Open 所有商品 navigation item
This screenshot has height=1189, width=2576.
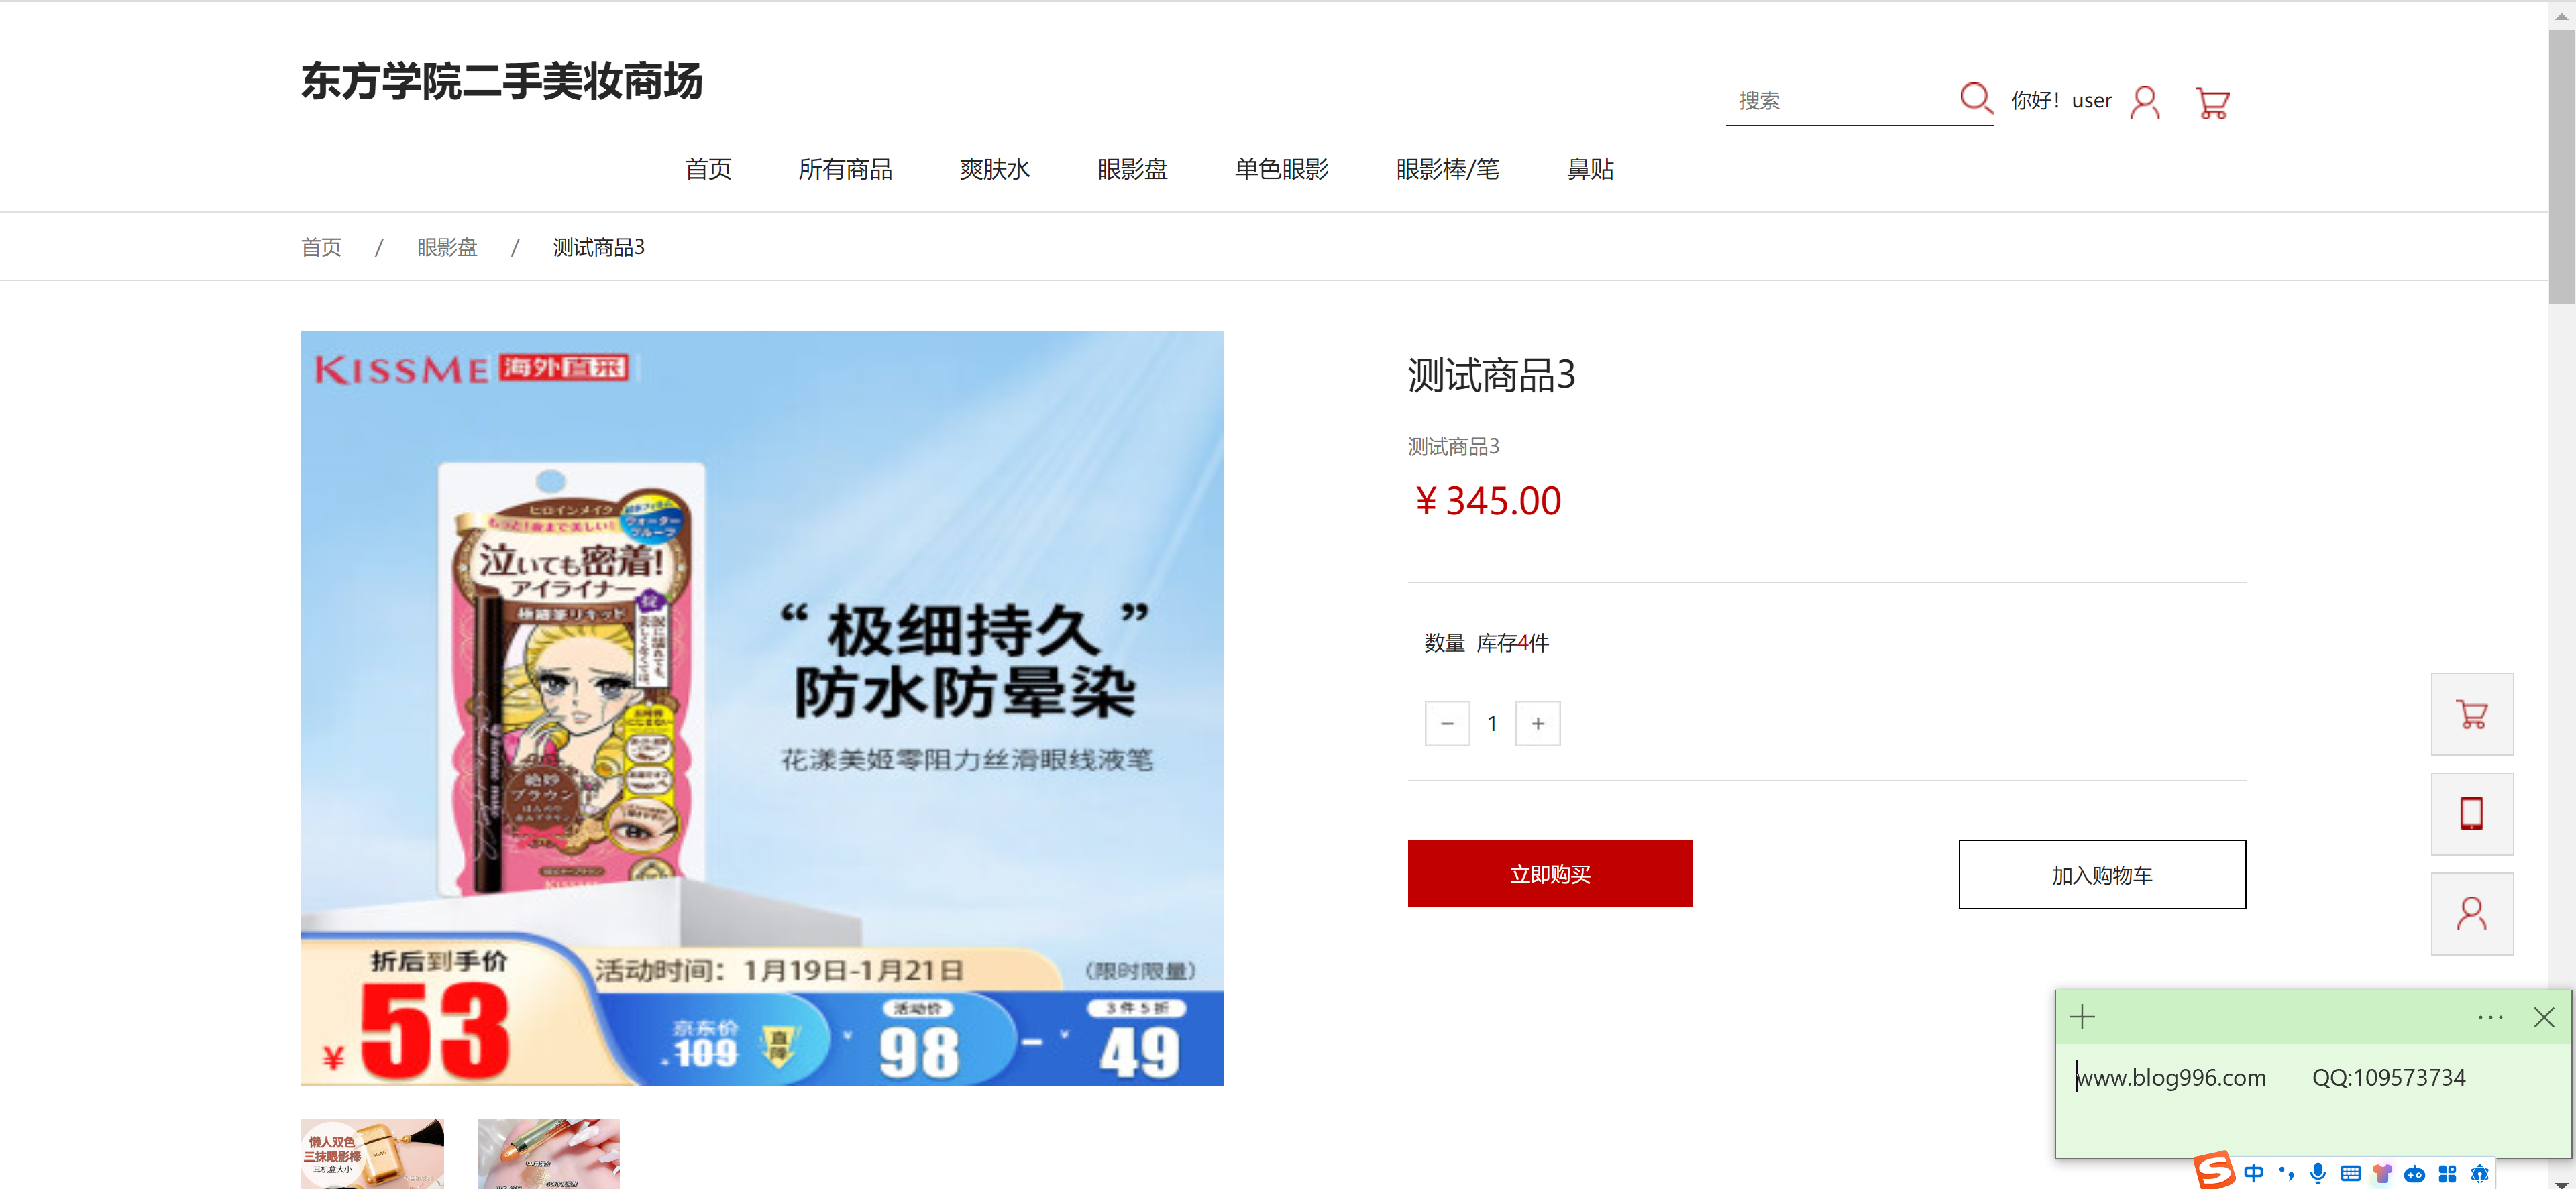click(x=845, y=169)
